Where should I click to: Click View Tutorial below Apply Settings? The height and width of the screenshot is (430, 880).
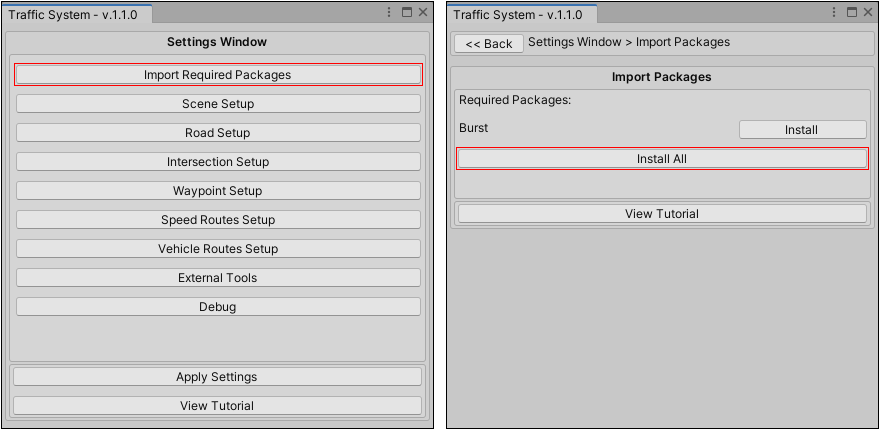(x=217, y=406)
